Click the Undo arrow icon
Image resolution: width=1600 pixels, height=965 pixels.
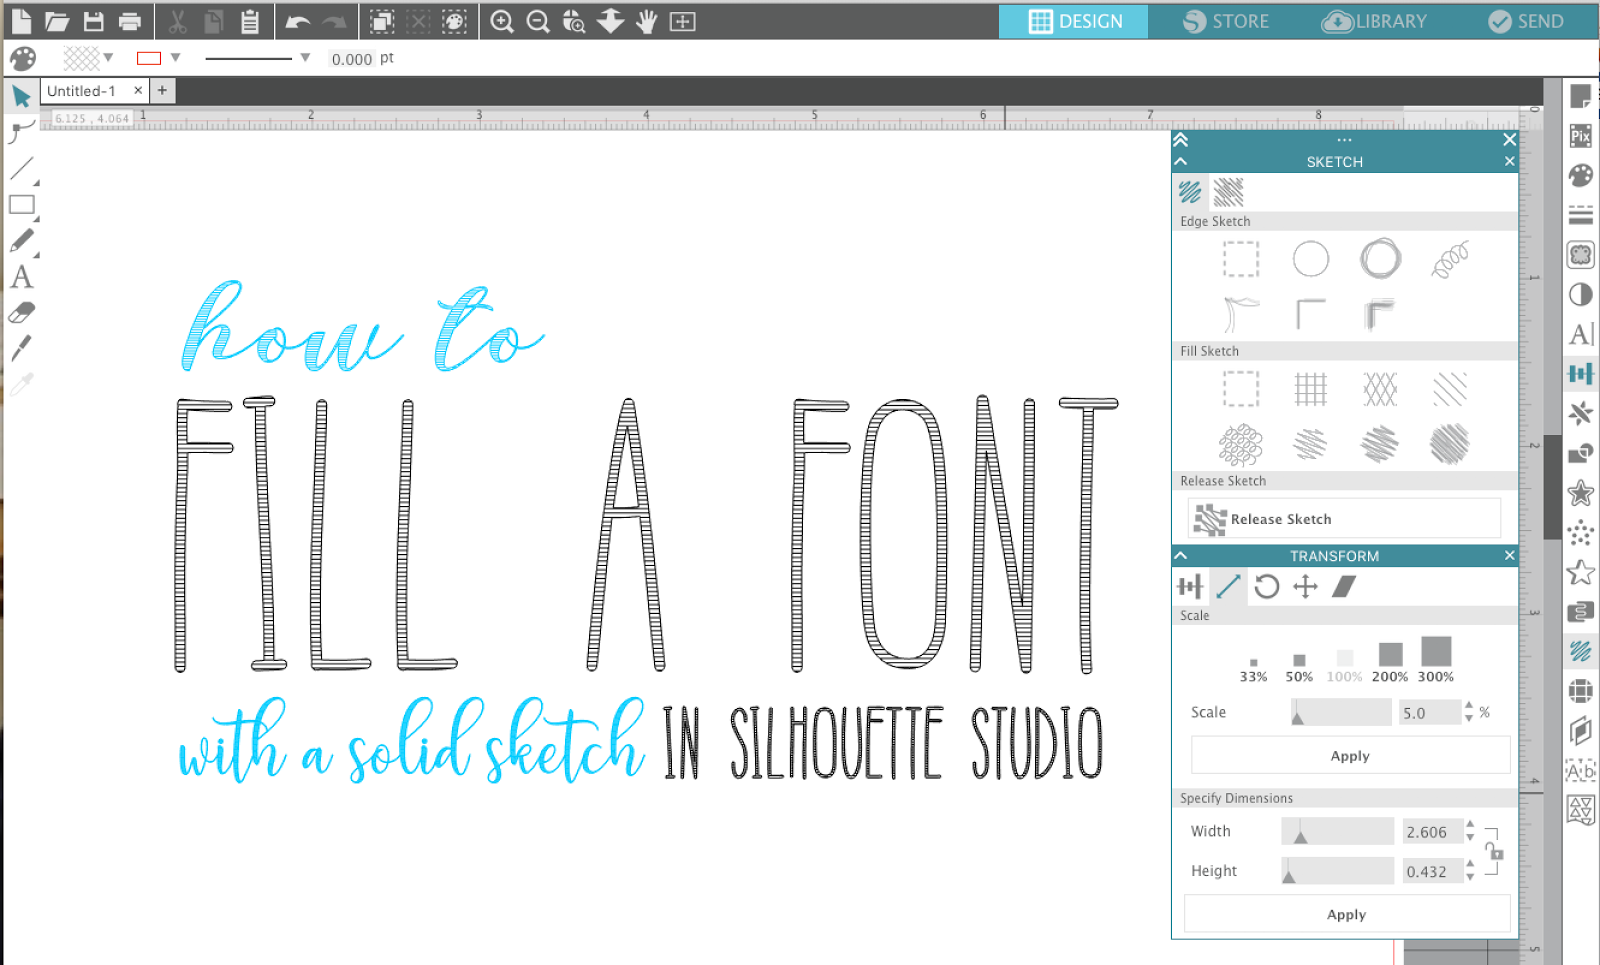click(297, 21)
